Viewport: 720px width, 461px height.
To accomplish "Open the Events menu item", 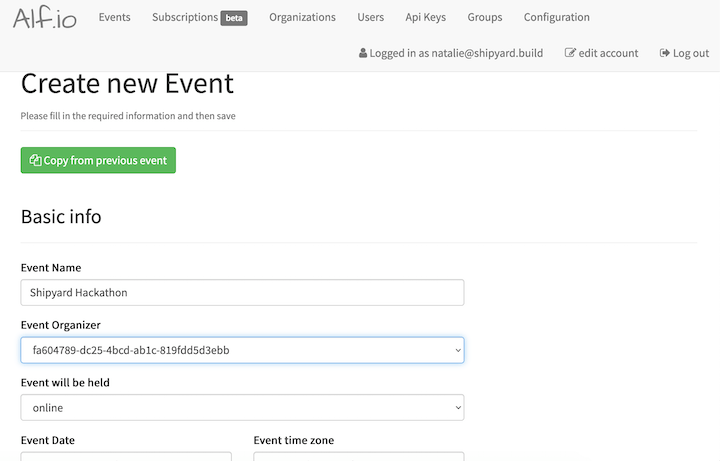I will [x=114, y=17].
